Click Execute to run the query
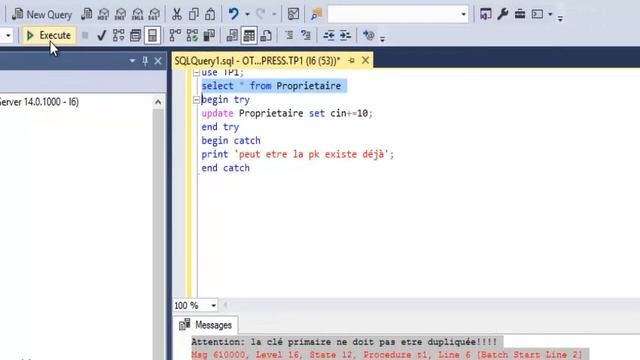 coord(49,36)
